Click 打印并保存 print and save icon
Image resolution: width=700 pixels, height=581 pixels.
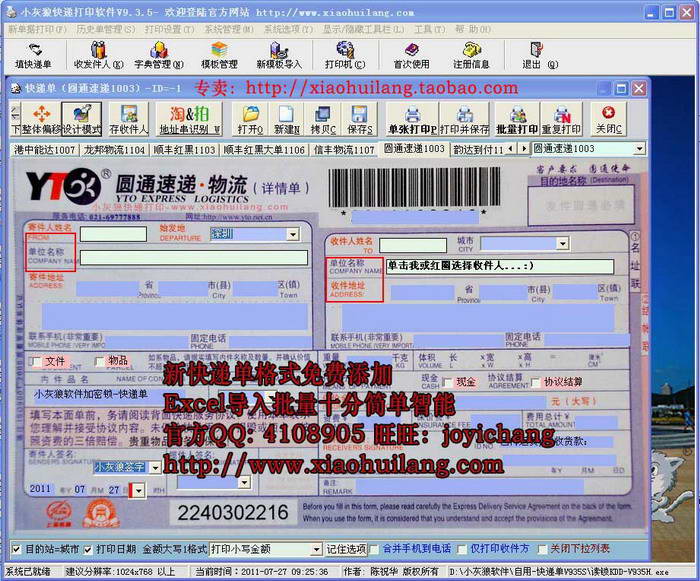pyautogui.click(x=465, y=119)
